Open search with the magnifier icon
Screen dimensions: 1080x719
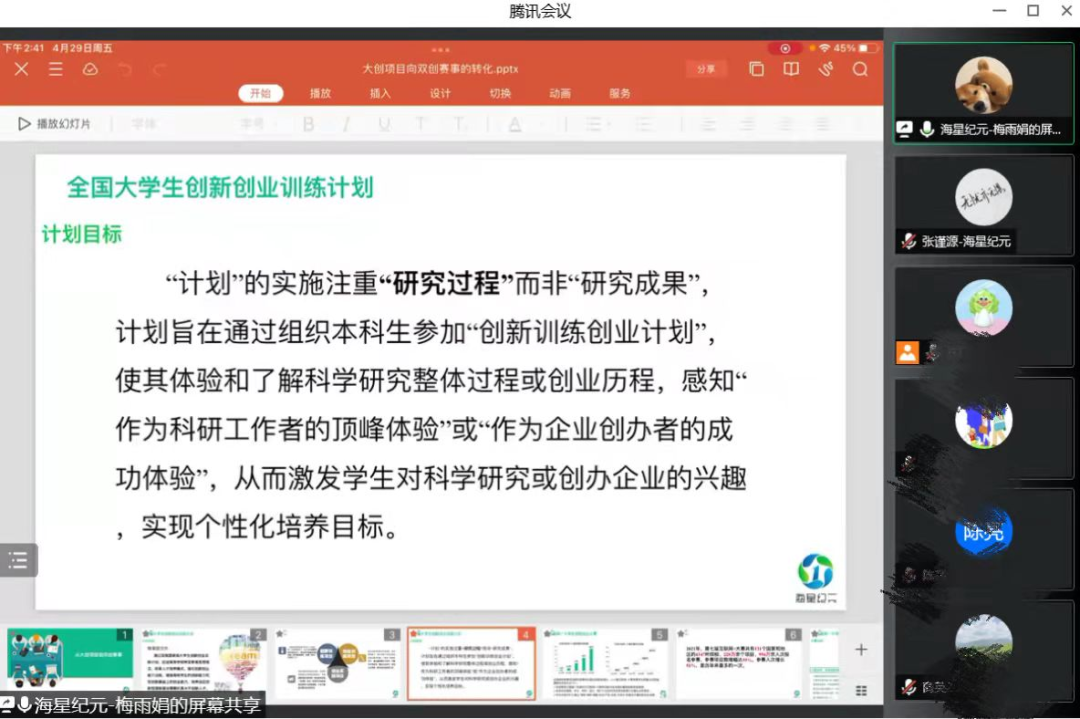click(x=858, y=68)
